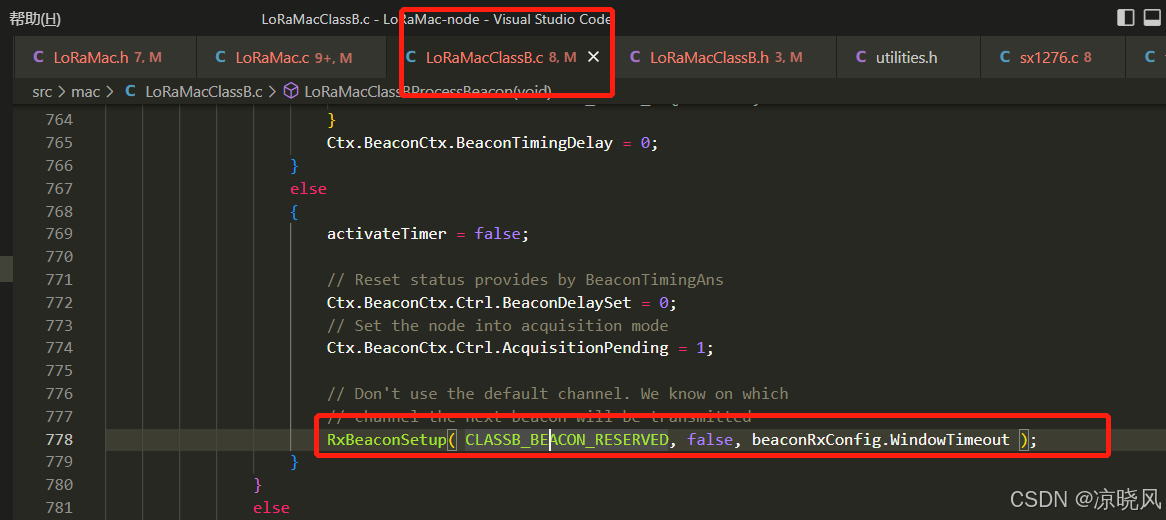Click line number 781 in gutter
1166x520 pixels.
pyautogui.click(x=59, y=507)
